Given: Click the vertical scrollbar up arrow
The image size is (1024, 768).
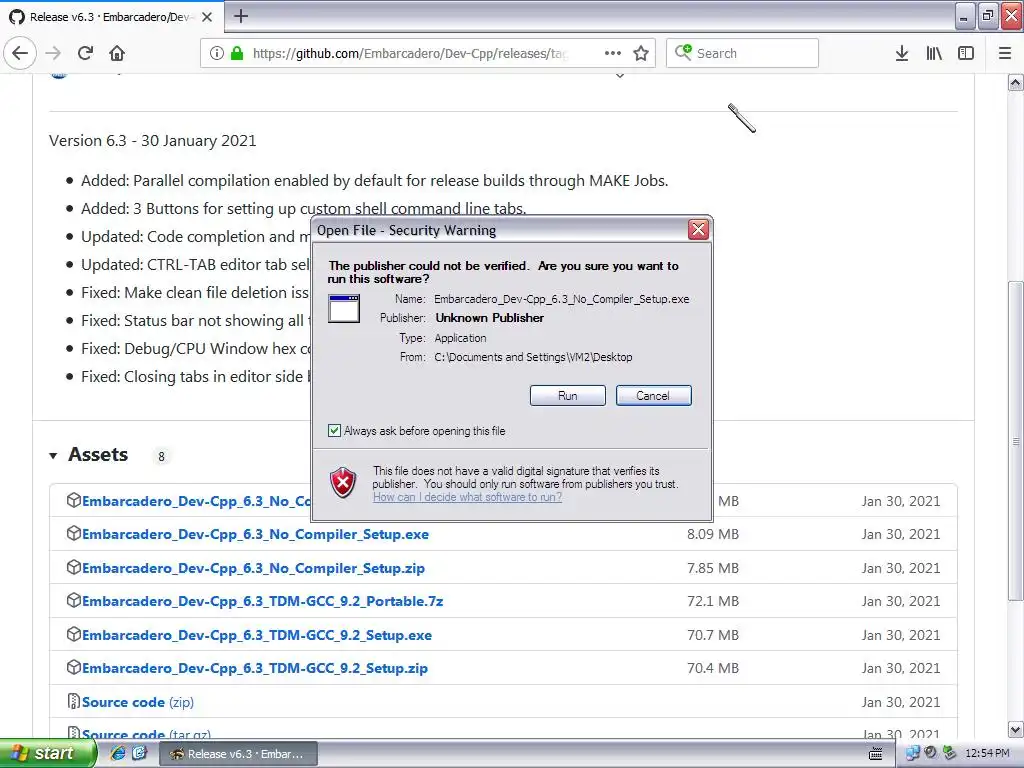Looking at the screenshot, I should pyautogui.click(x=1016, y=82).
